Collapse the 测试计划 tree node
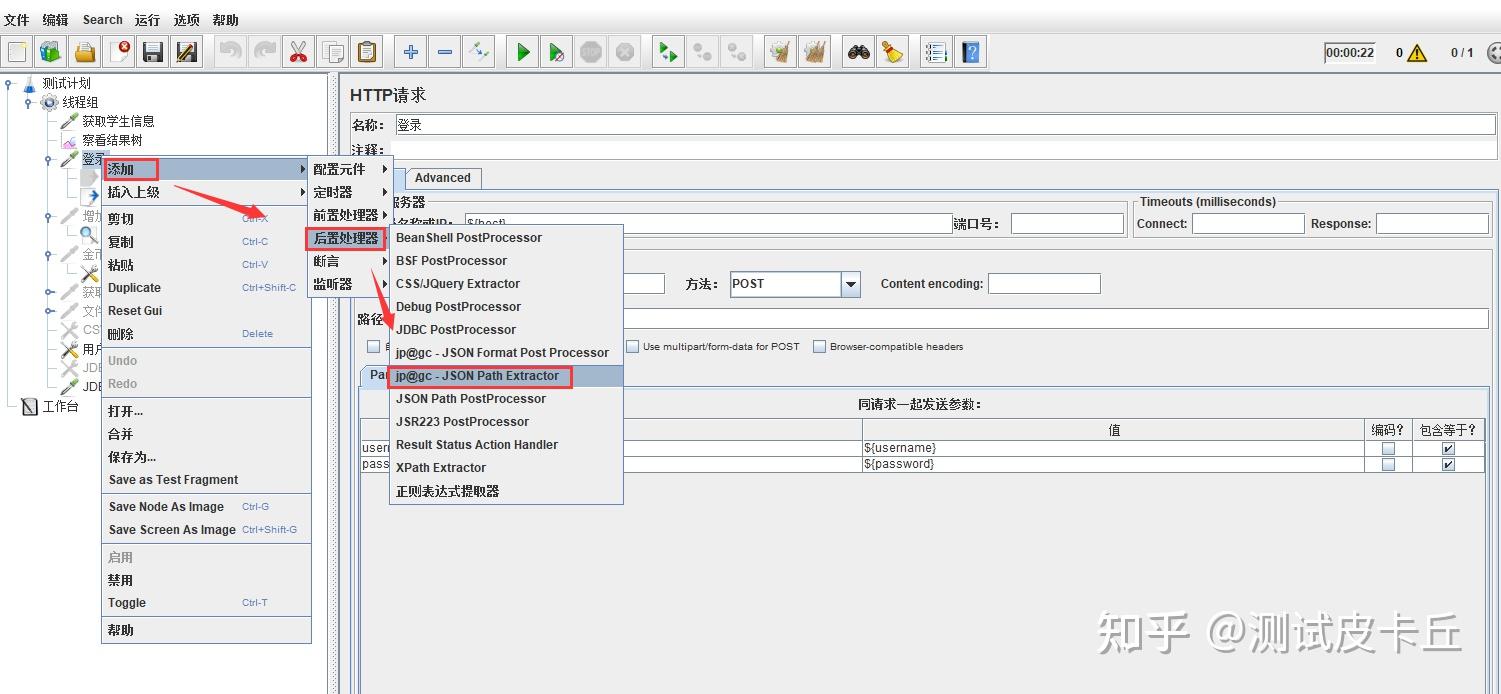The image size is (1501, 694). point(9,84)
